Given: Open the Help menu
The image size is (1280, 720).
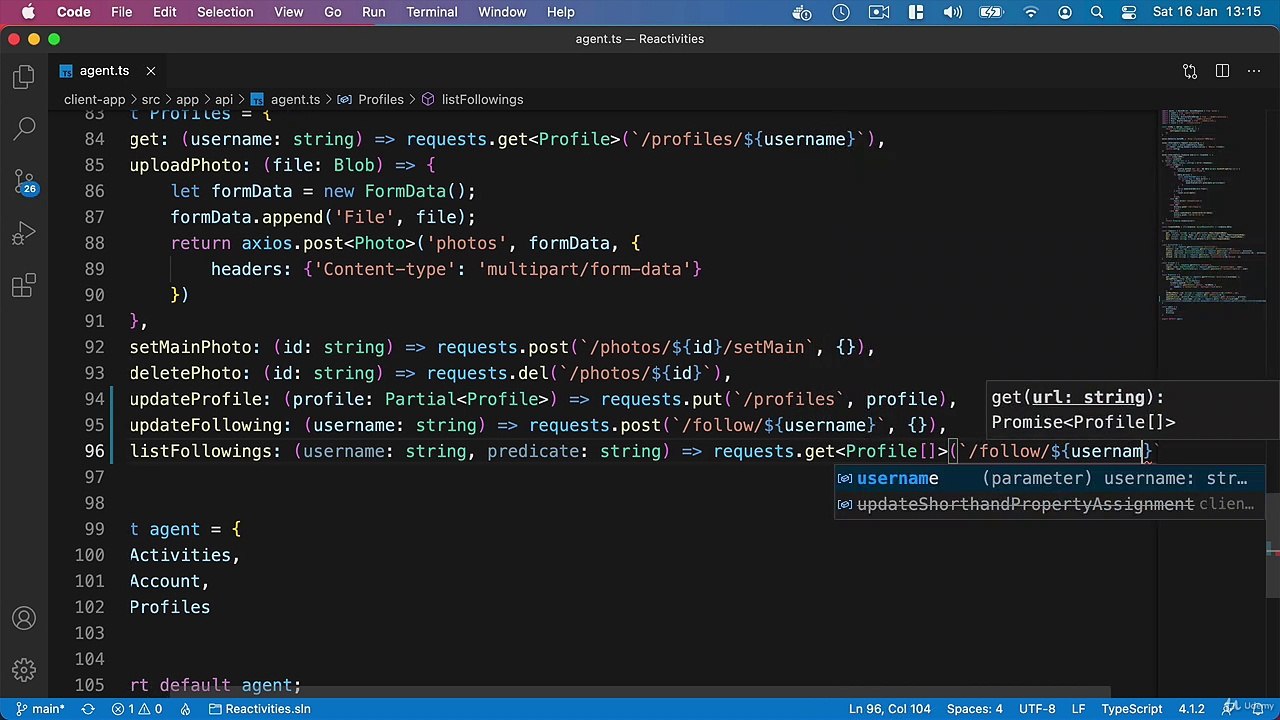Looking at the screenshot, I should [560, 12].
